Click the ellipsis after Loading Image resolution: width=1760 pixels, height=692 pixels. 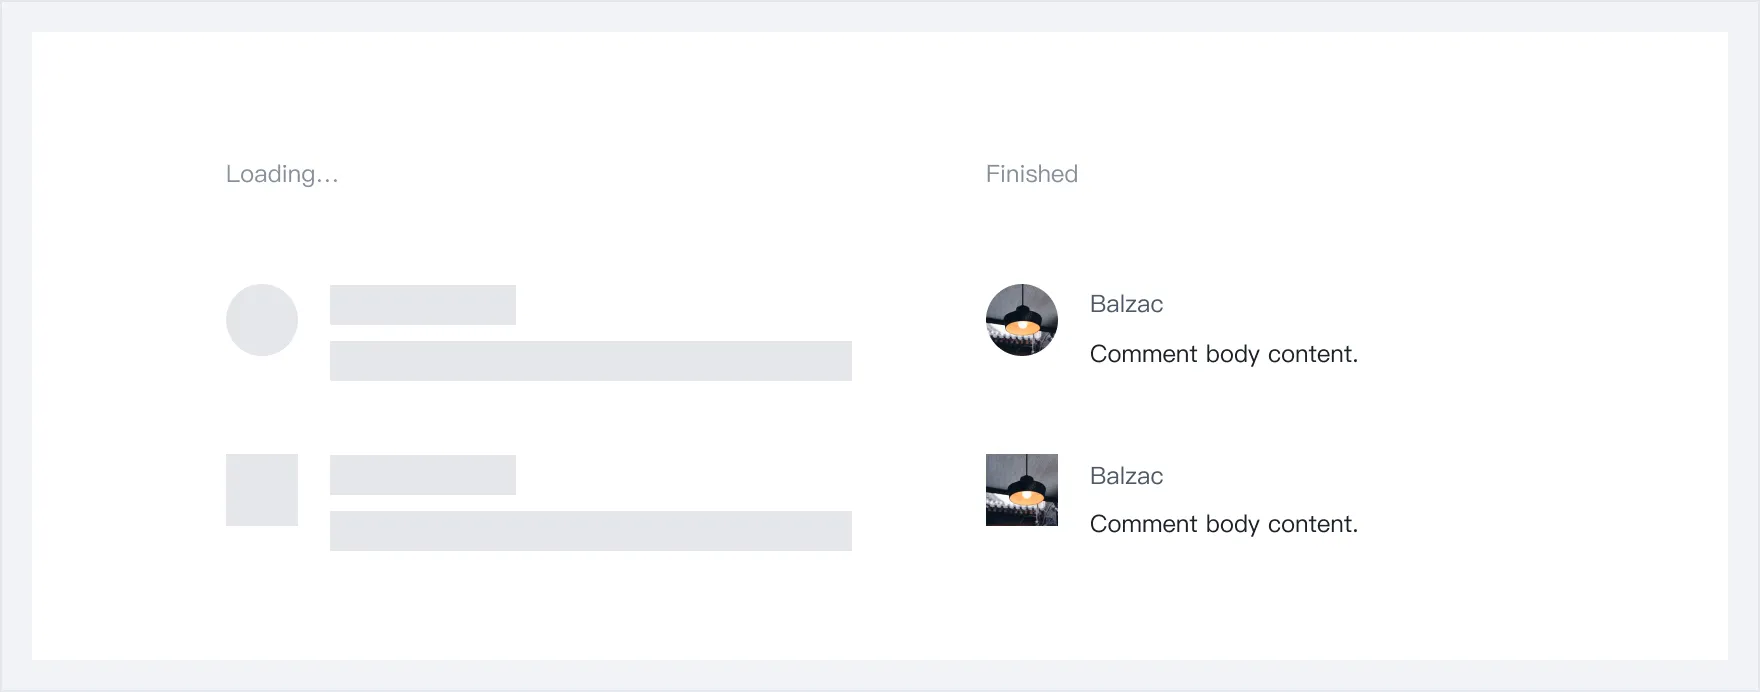(x=328, y=179)
